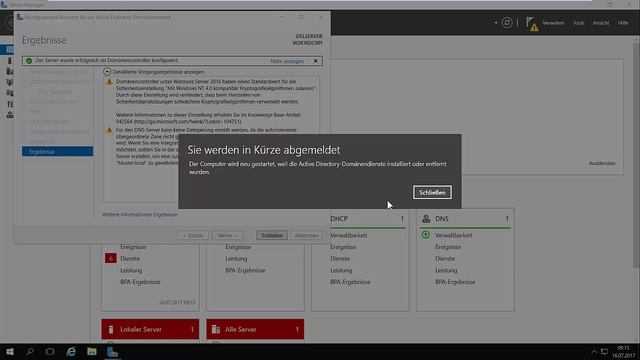Image resolution: width=640 pixels, height=360 pixels.
Task: Open the DNS tile header
Action: pos(465,219)
